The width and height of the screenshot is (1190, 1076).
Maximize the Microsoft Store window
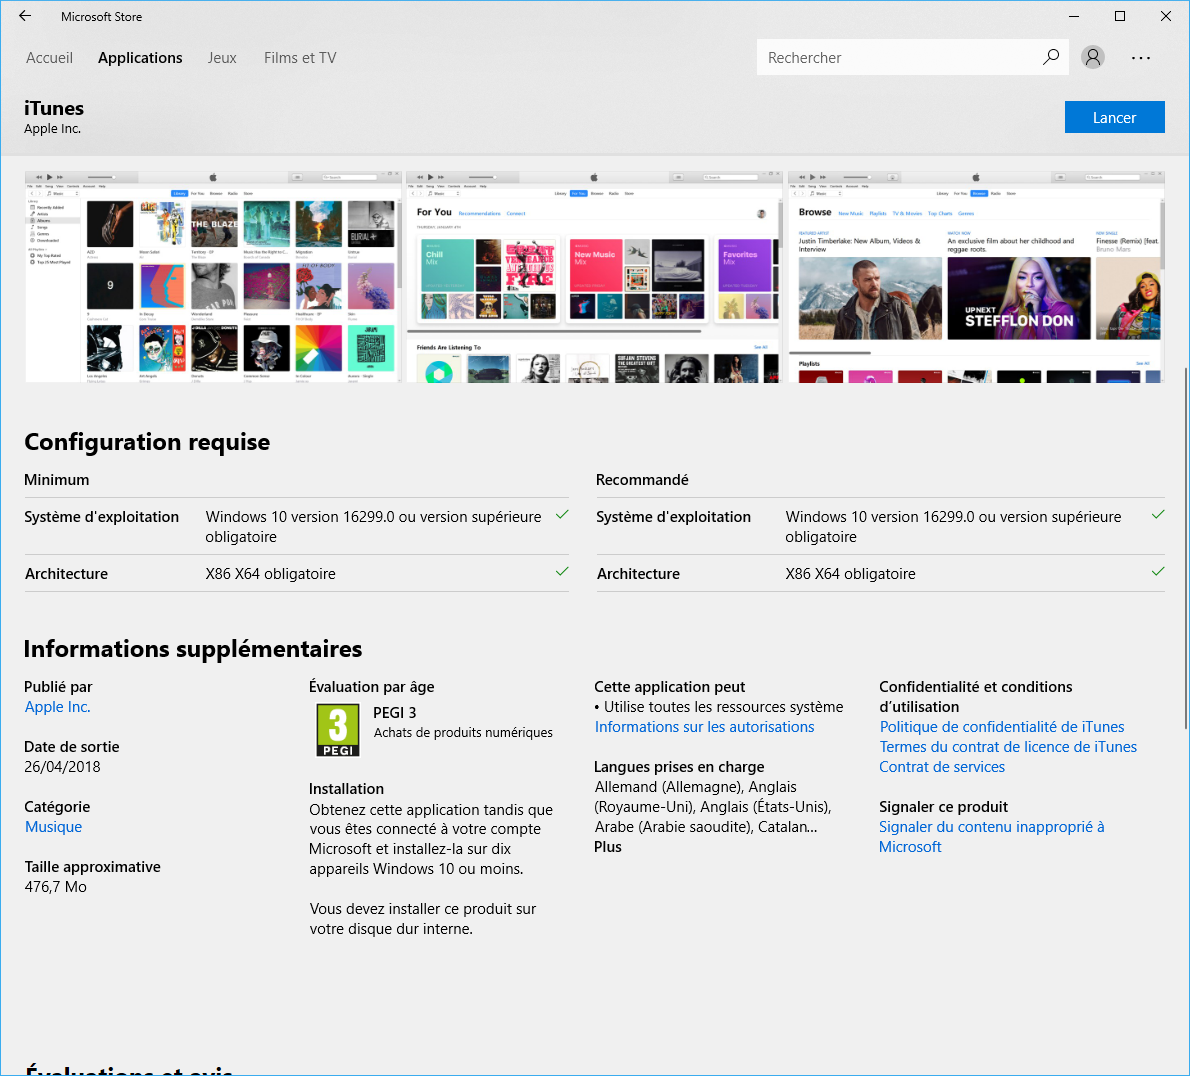point(1119,16)
